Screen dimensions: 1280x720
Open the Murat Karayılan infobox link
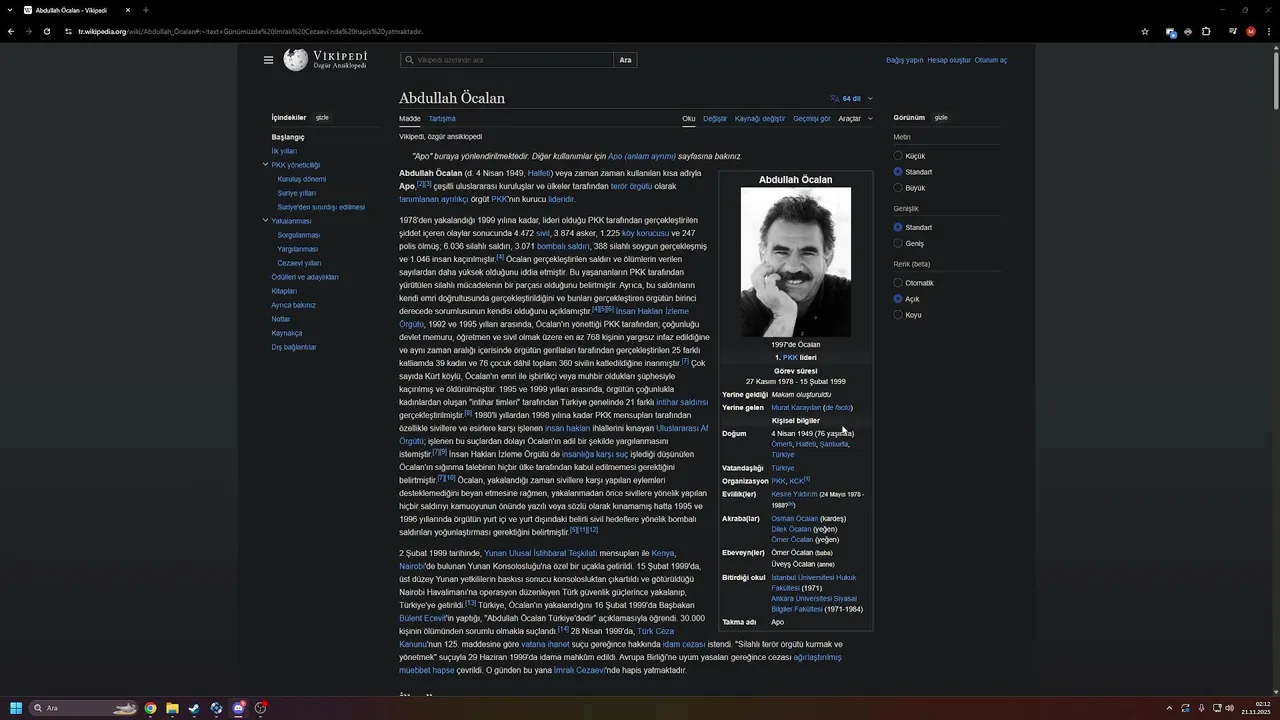[796, 407]
